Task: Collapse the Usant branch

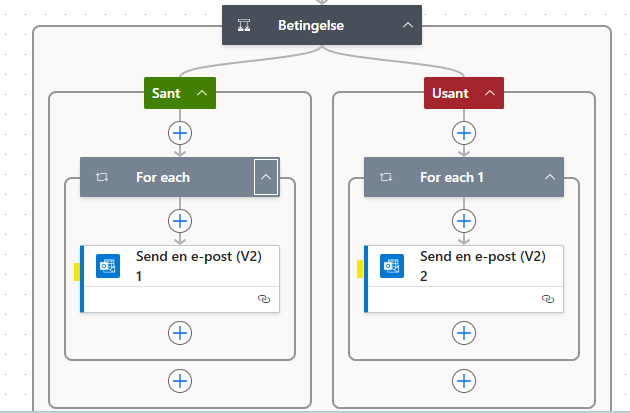Action: point(490,93)
